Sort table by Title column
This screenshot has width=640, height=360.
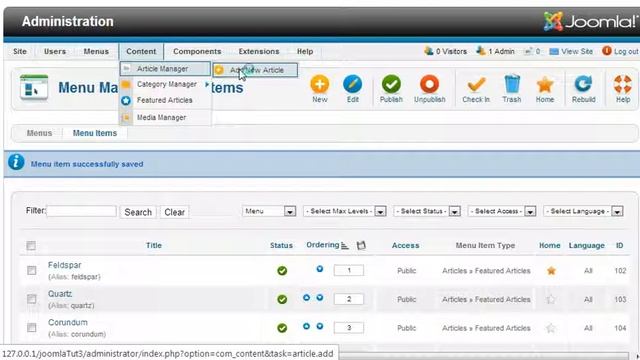tap(154, 245)
